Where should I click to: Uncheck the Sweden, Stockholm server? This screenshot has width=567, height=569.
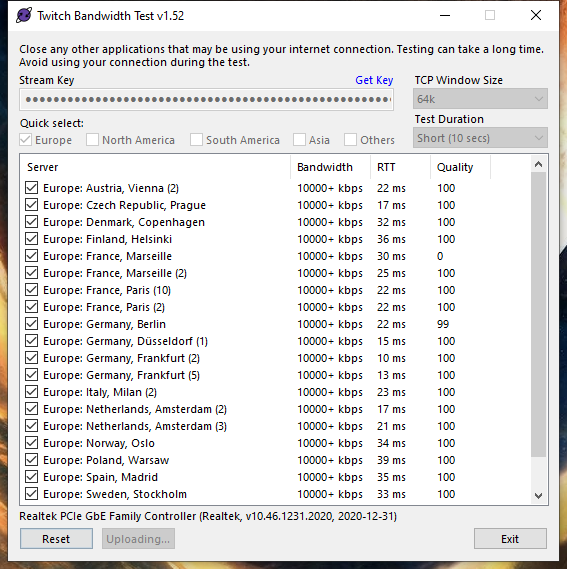[x=32, y=494]
